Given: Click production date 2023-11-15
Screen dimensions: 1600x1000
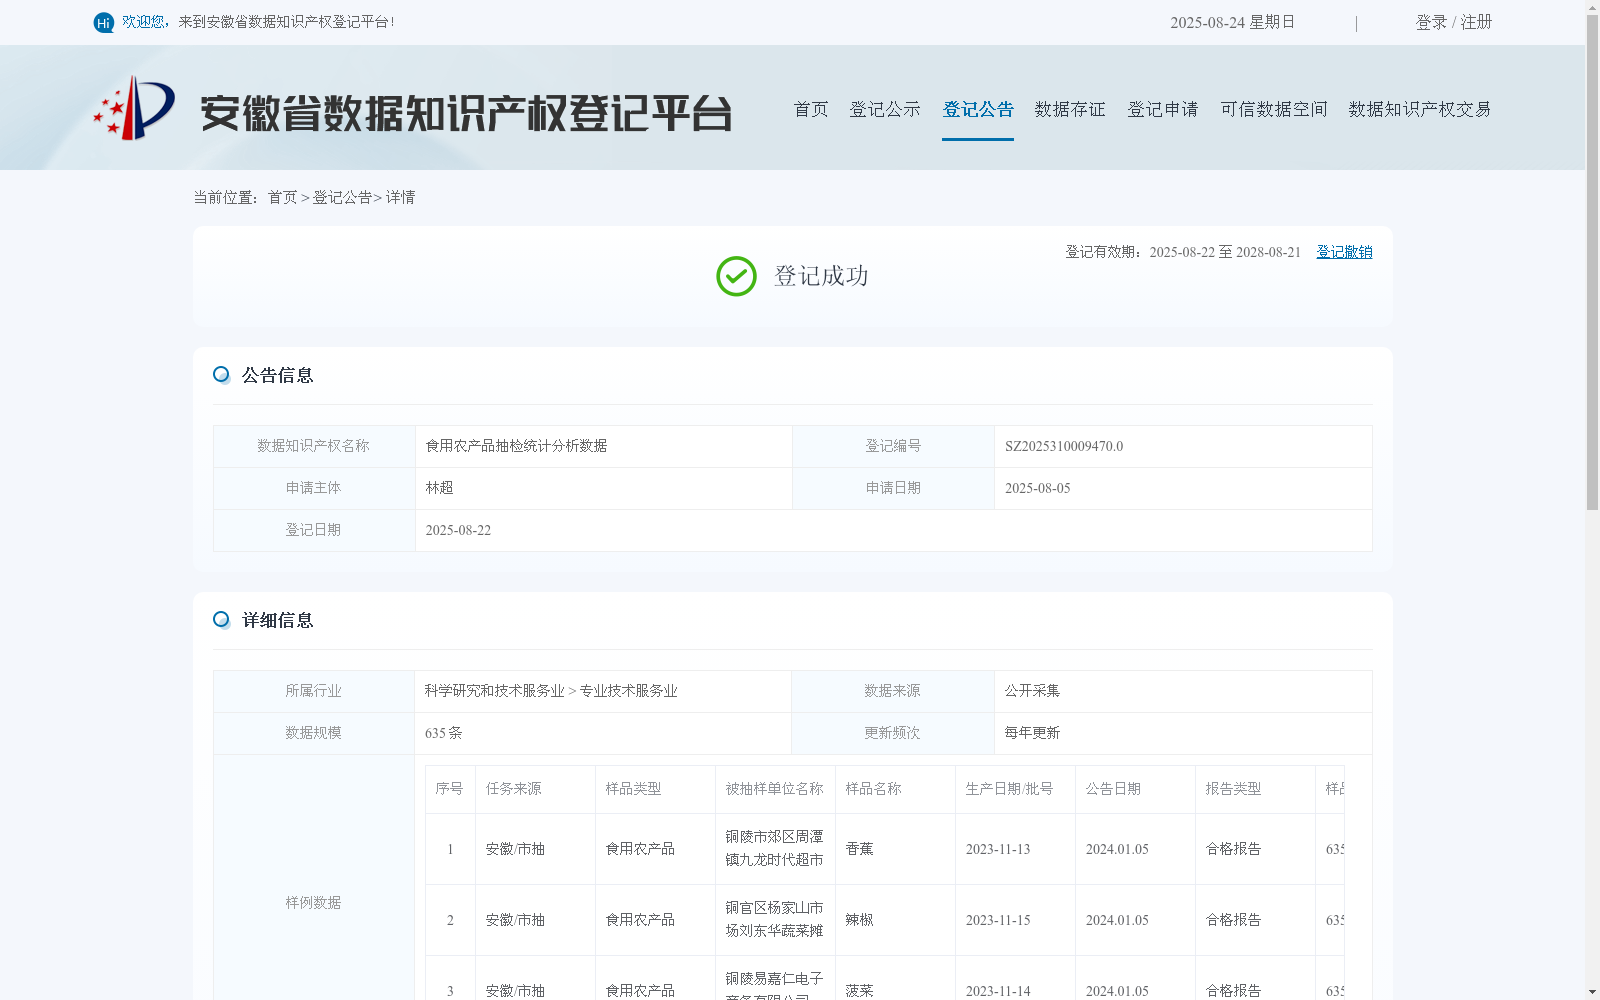Looking at the screenshot, I should tap(997, 920).
